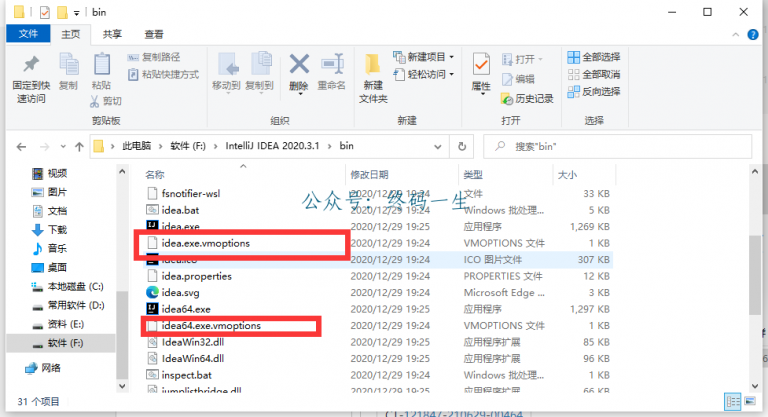Select file idea.bat
The width and height of the screenshot is (768, 417).
[x=180, y=210]
